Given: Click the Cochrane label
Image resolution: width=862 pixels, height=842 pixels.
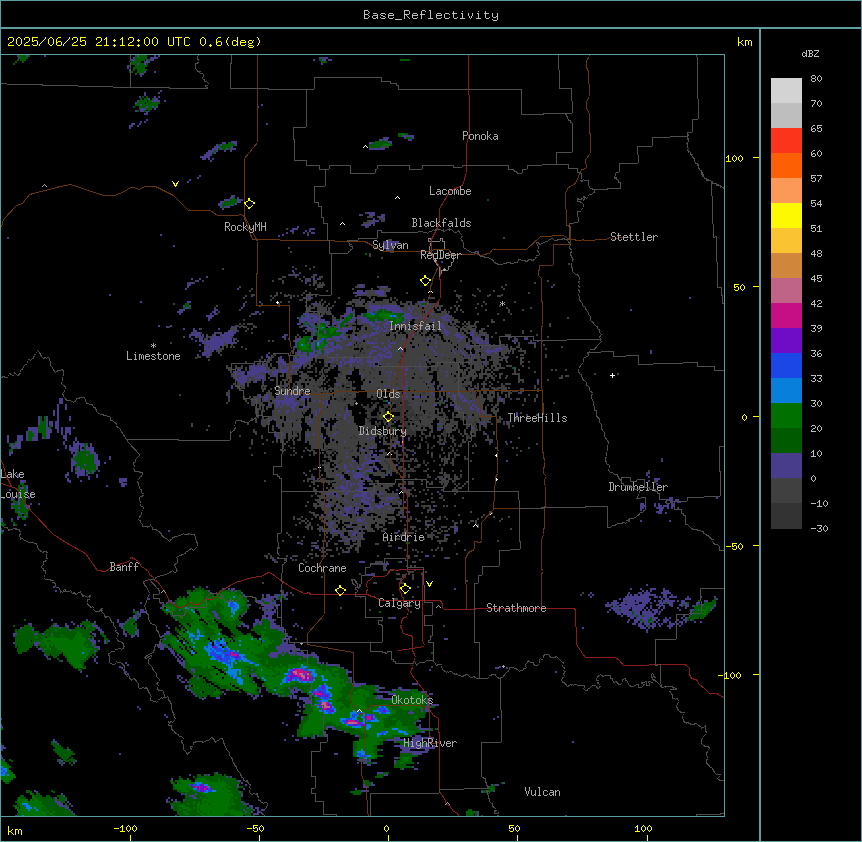Looking at the screenshot, I should coord(322,568).
